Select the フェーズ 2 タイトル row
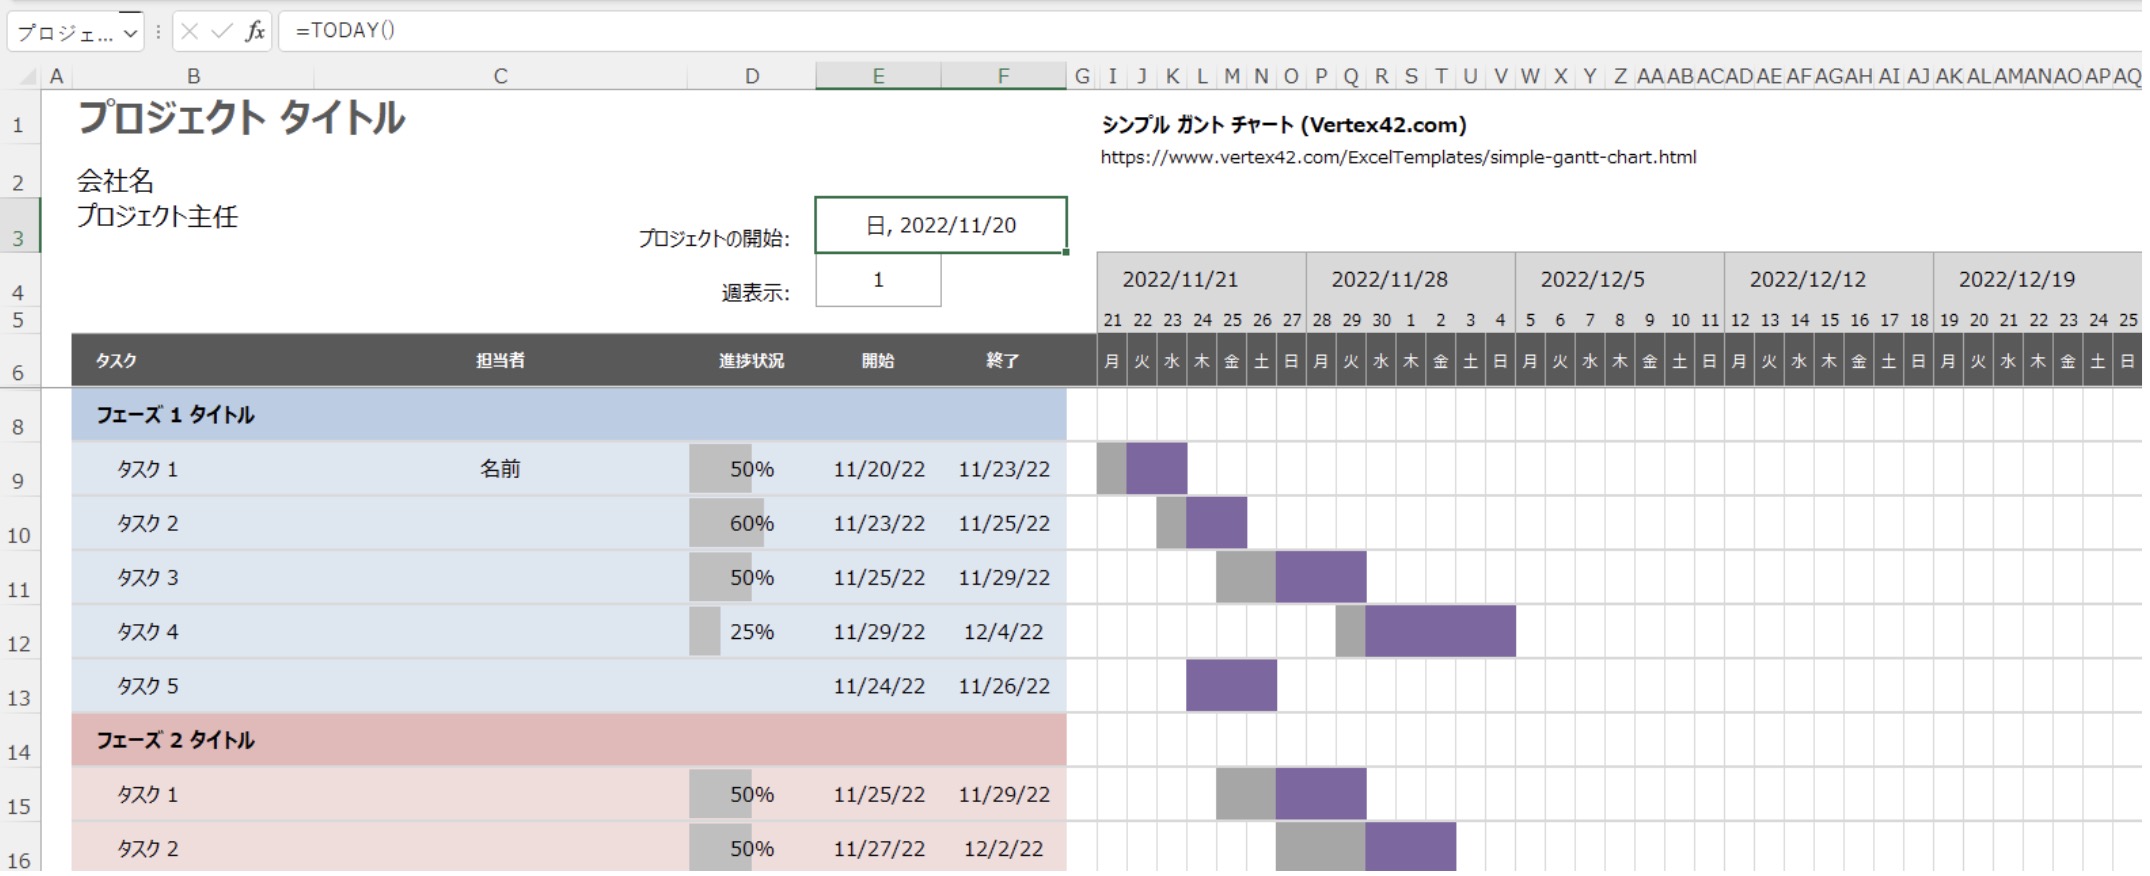This screenshot has width=2150, height=876. [x=569, y=740]
